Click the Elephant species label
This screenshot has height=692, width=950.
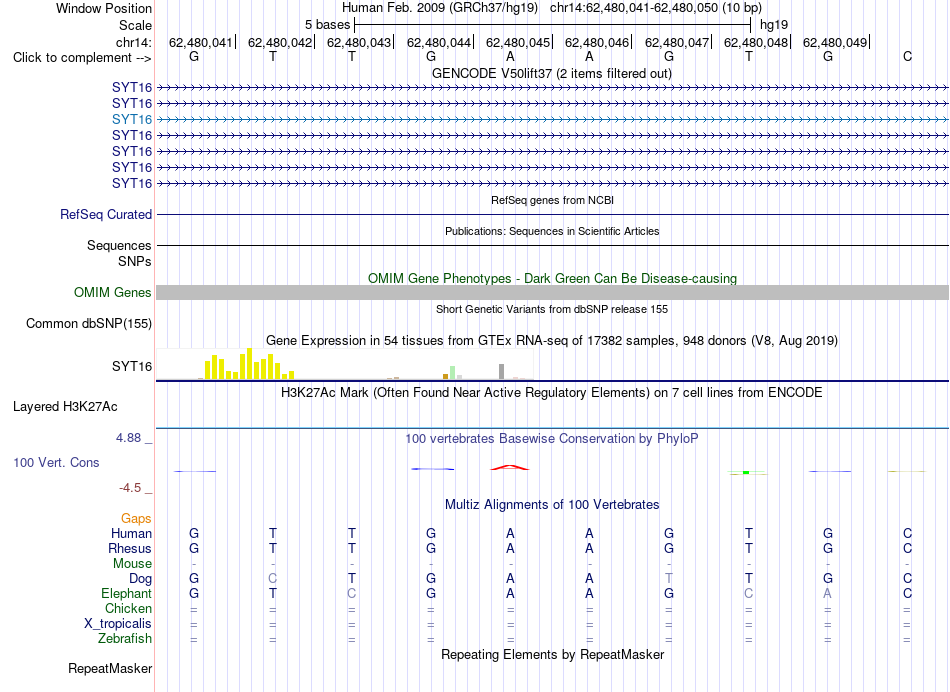(x=127, y=594)
